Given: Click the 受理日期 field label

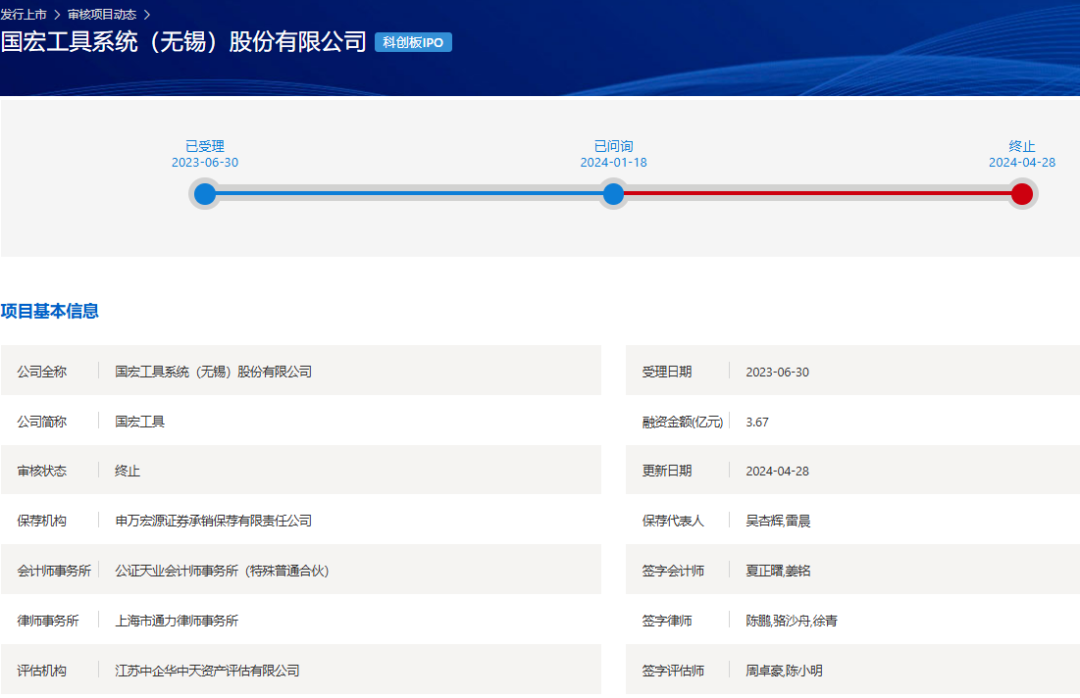Looking at the screenshot, I should (667, 372).
